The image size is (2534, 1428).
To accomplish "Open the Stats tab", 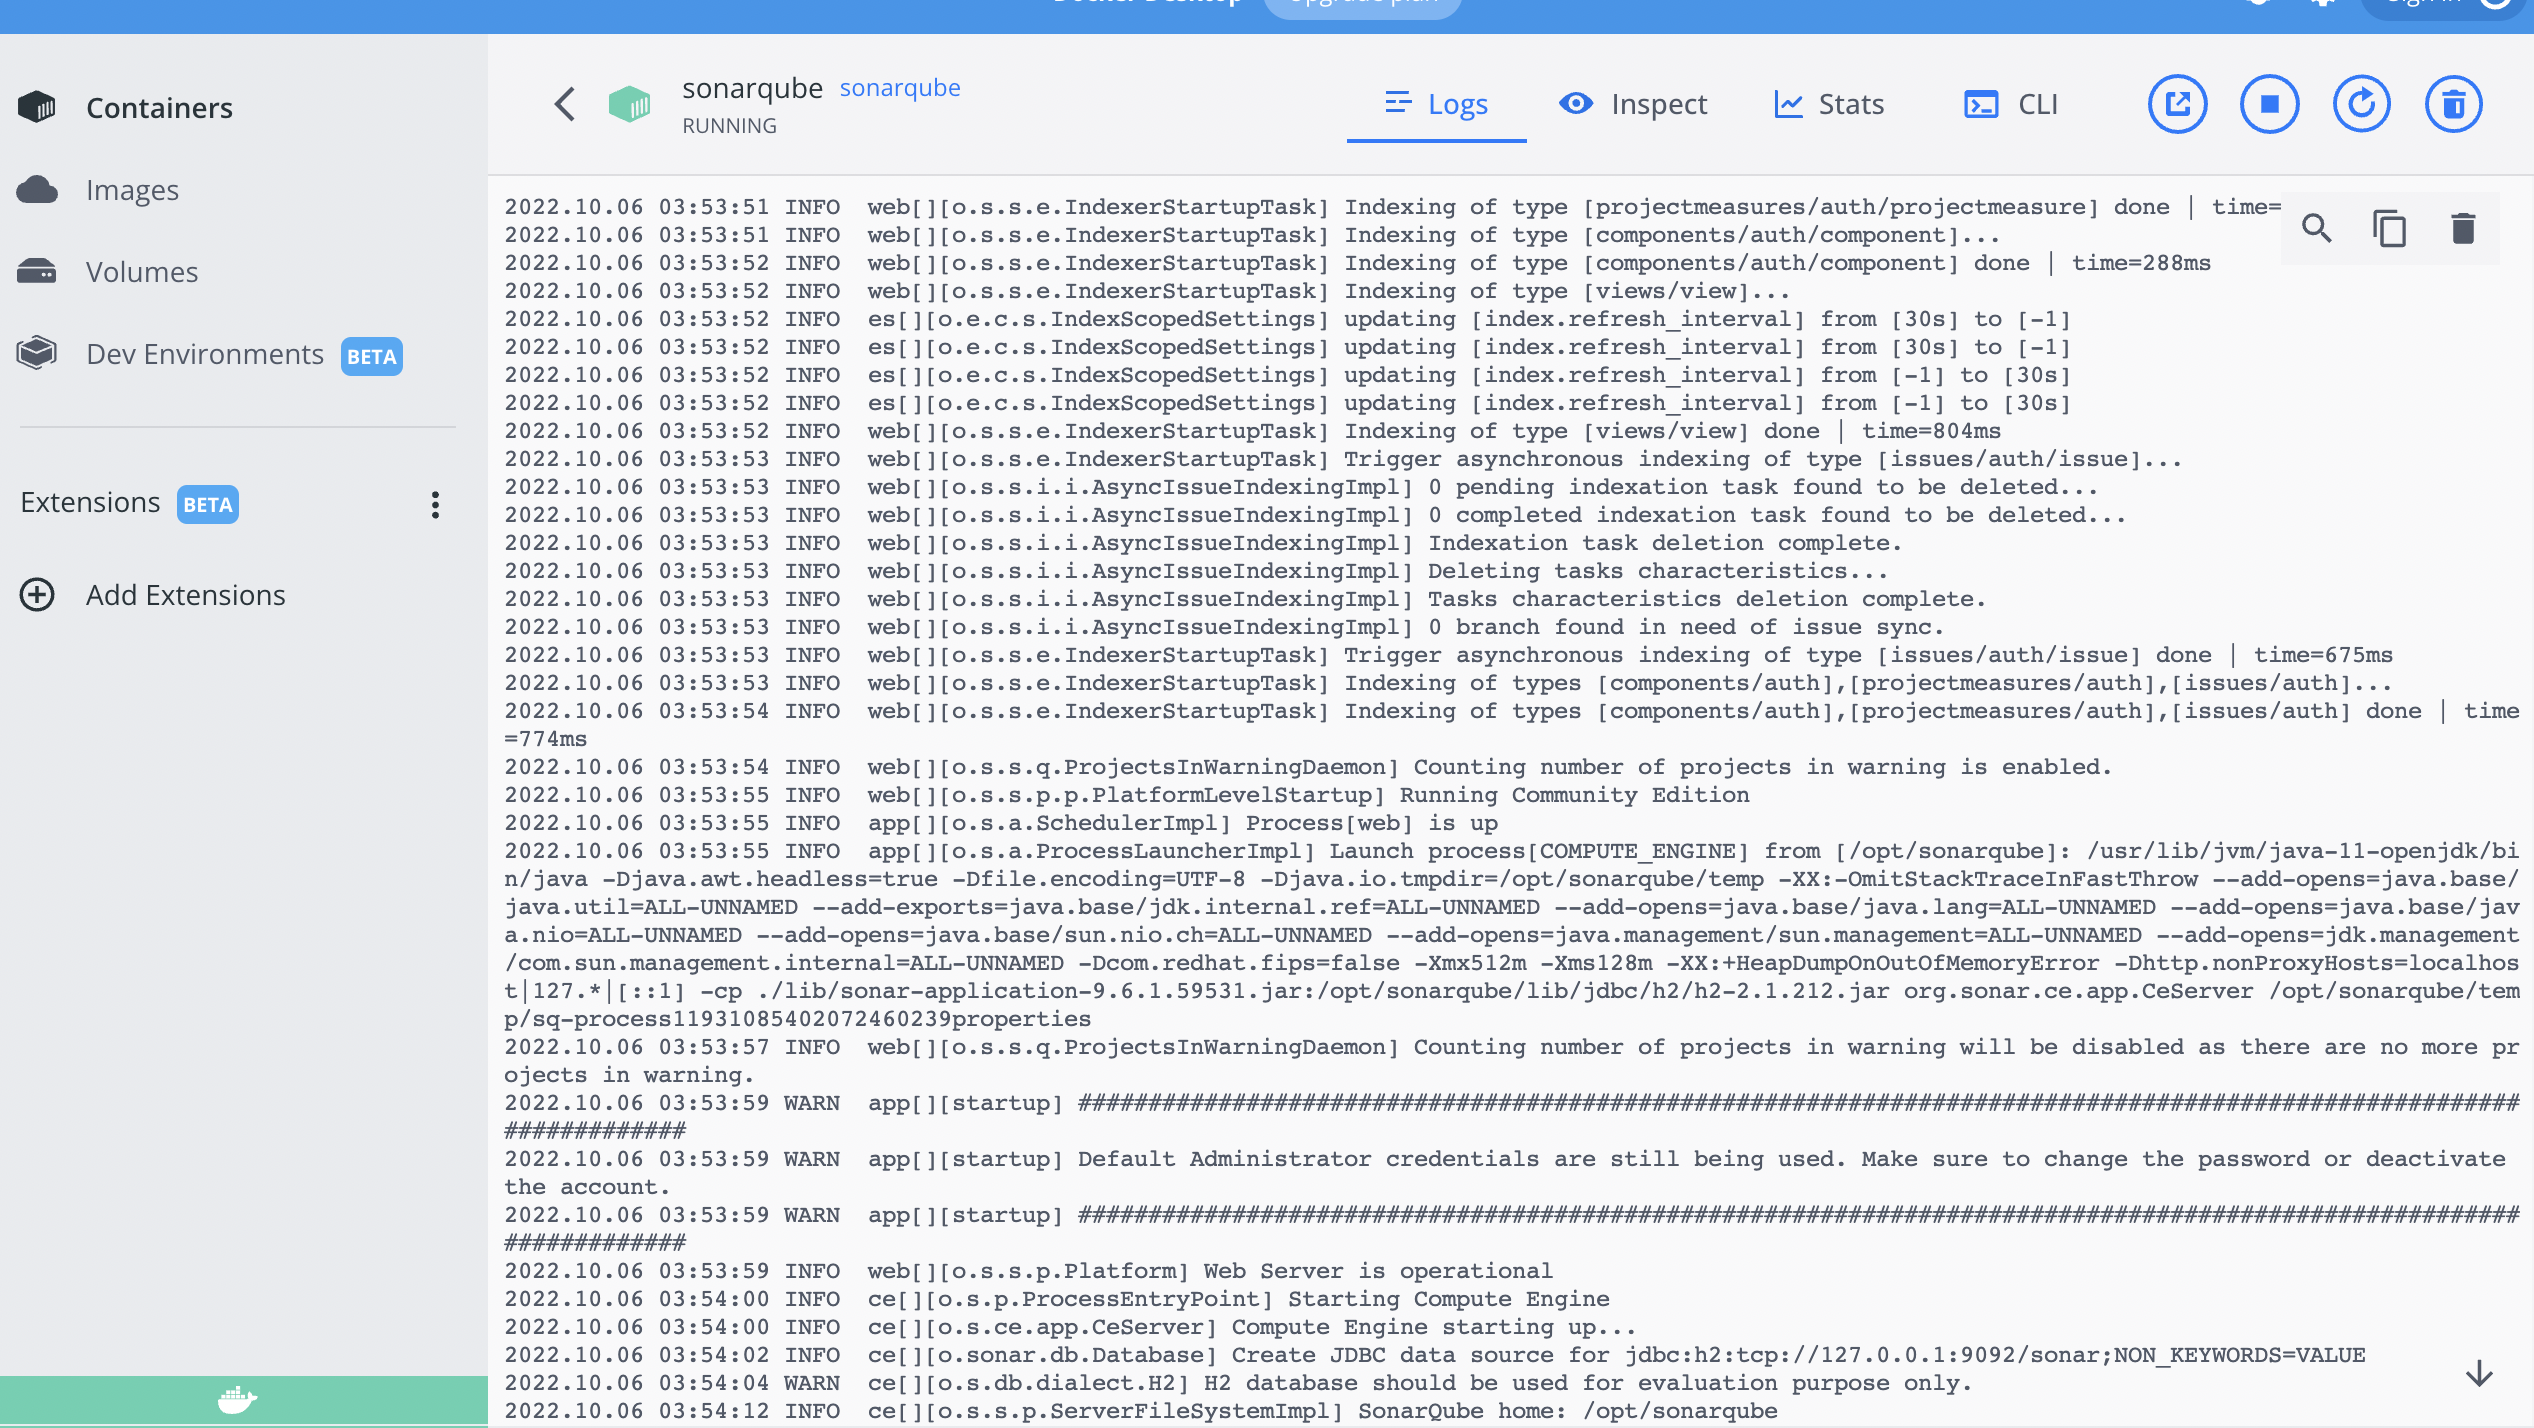I will pyautogui.click(x=1829, y=104).
